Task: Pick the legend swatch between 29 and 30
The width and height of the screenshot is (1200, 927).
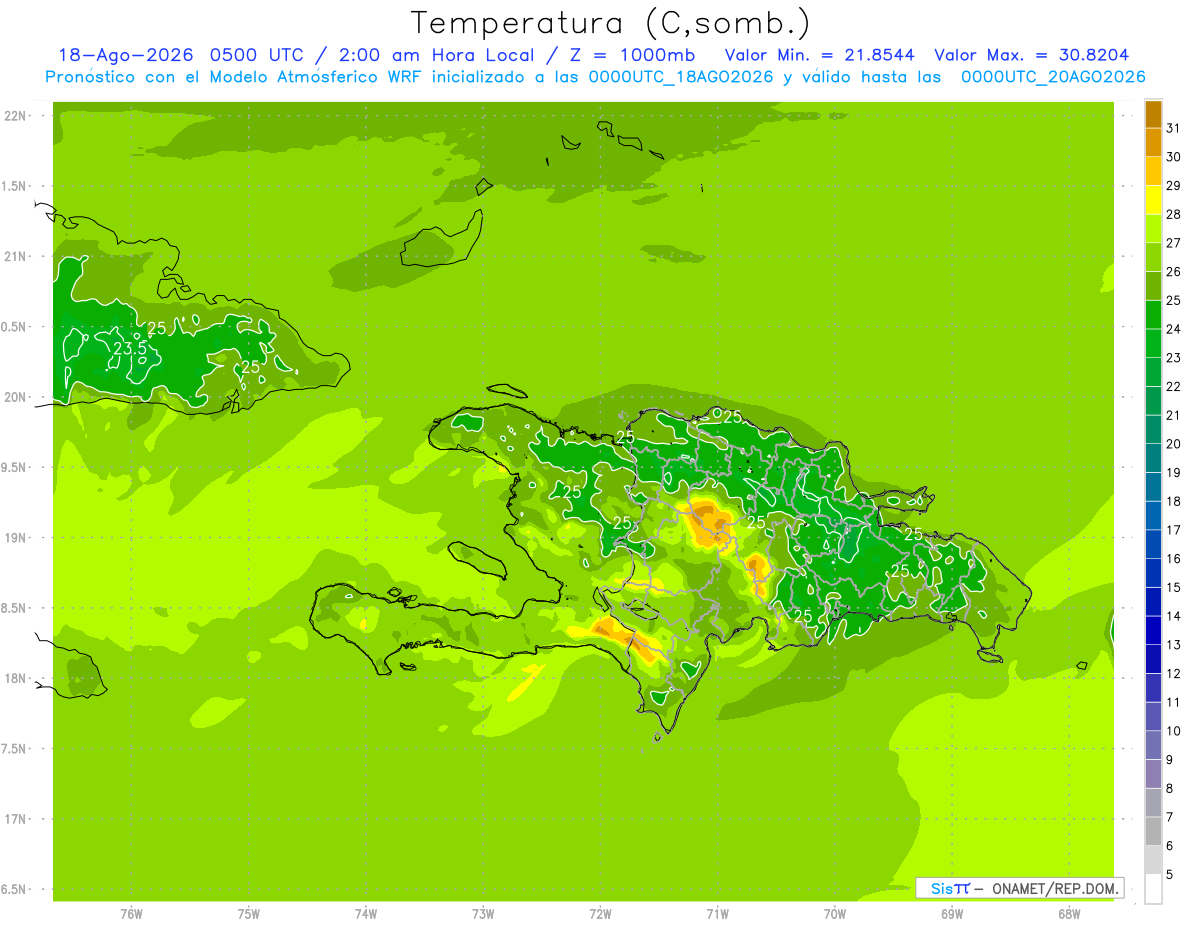Action: click(x=1153, y=172)
